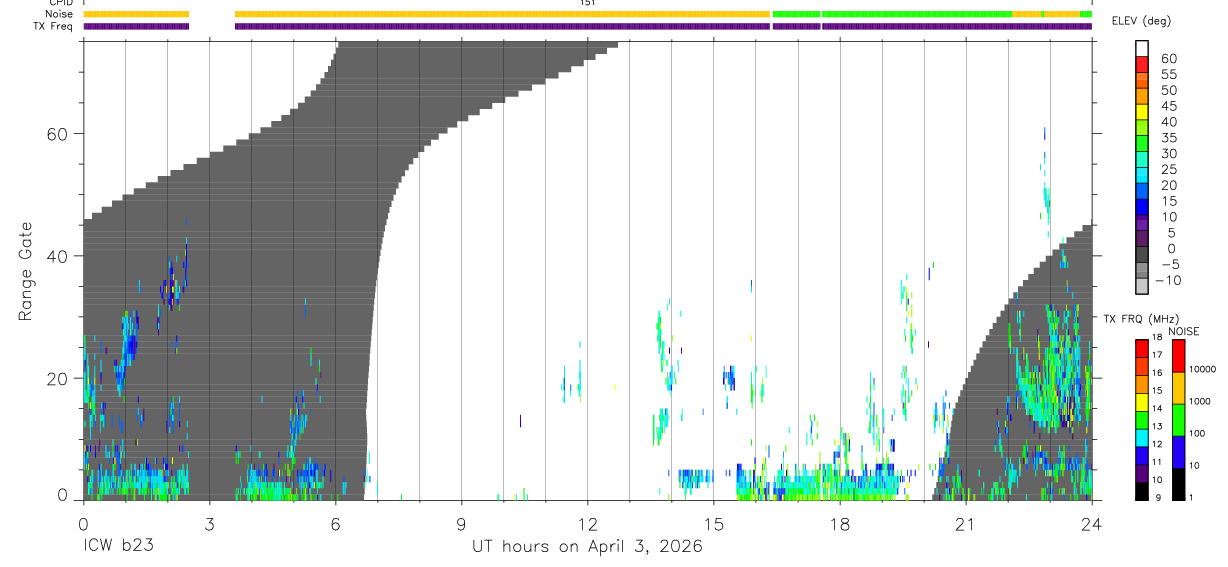This screenshot has height=567, width=1228.
Task: Click the '30' value on ELEV scale
Action: (1168, 154)
